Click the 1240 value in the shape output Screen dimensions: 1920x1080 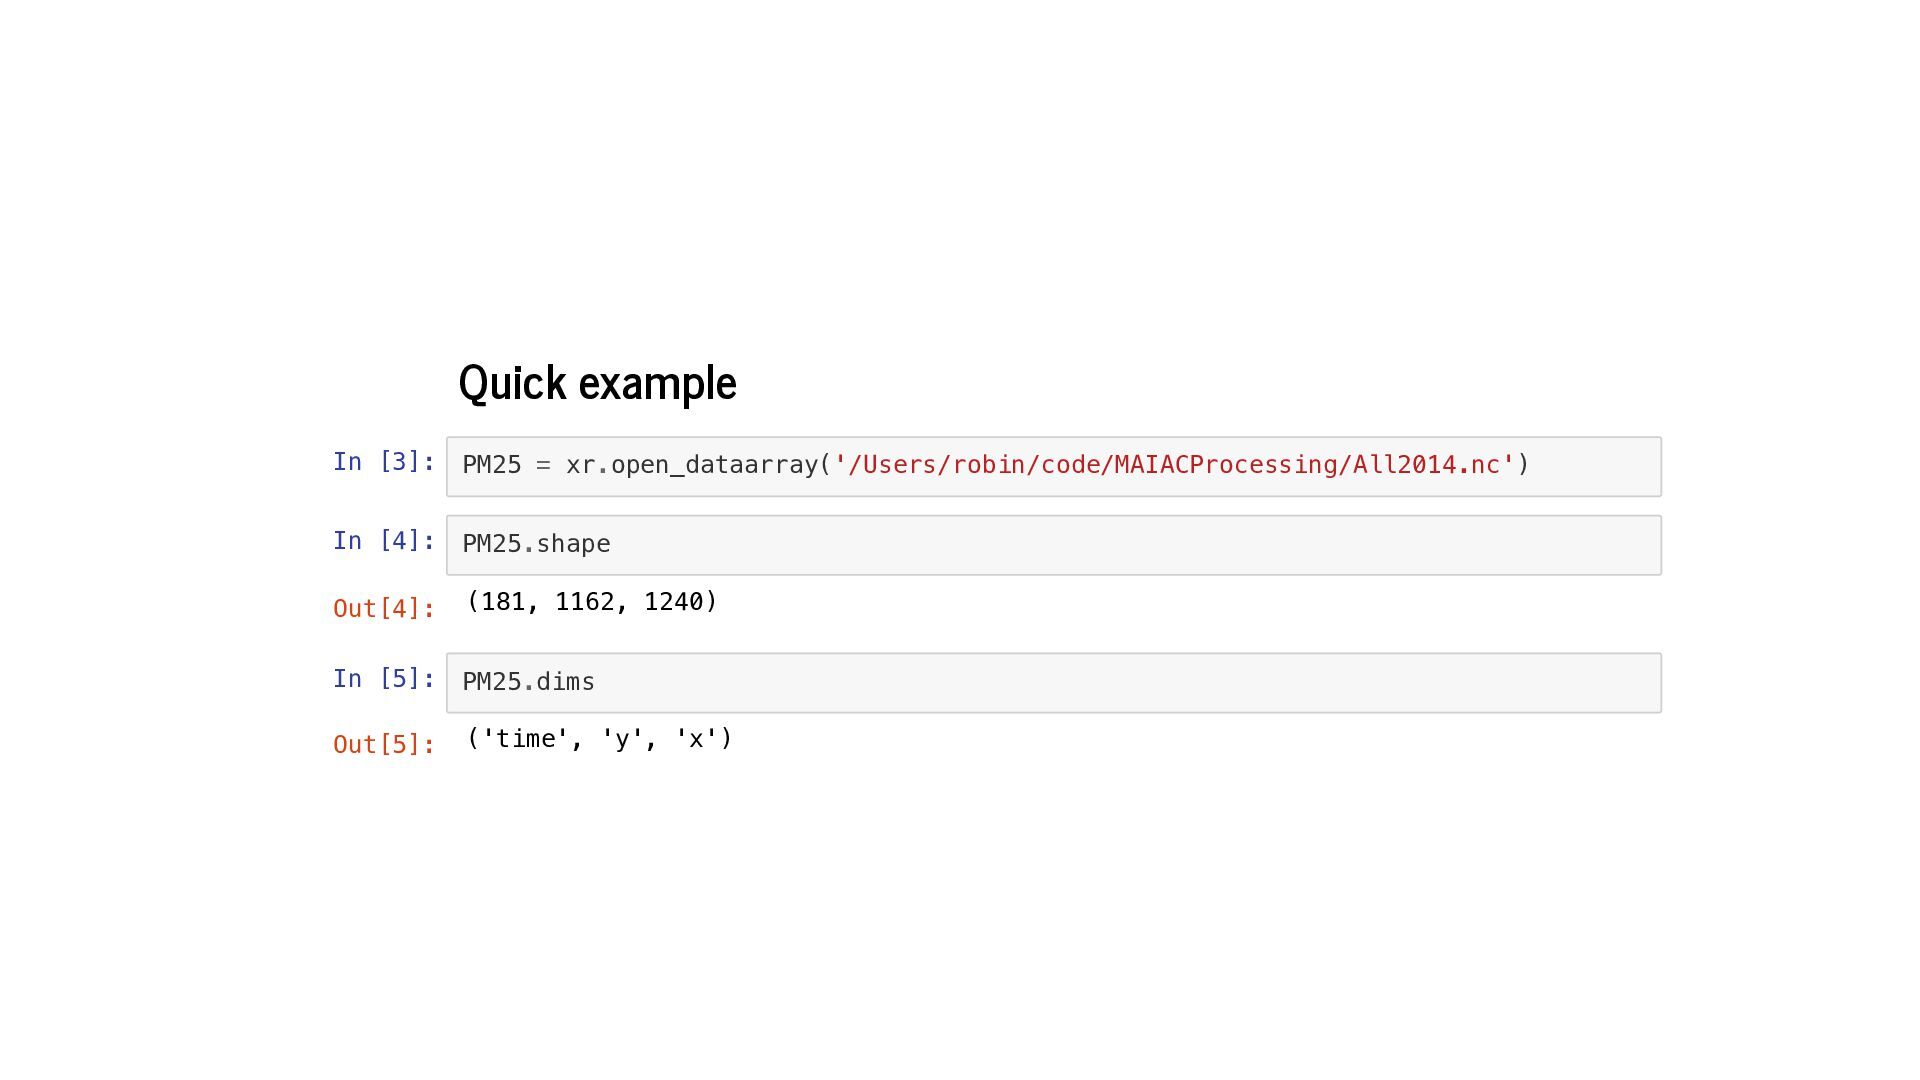pyautogui.click(x=674, y=602)
